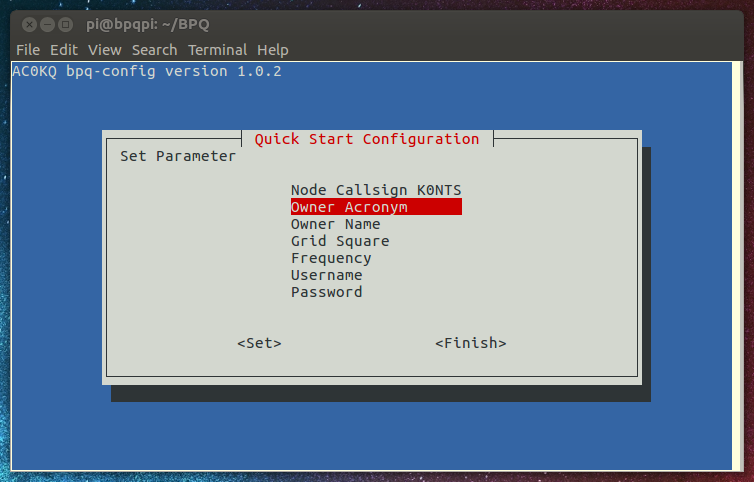Open the View menu
The image size is (754, 482).
coord(104,50)
